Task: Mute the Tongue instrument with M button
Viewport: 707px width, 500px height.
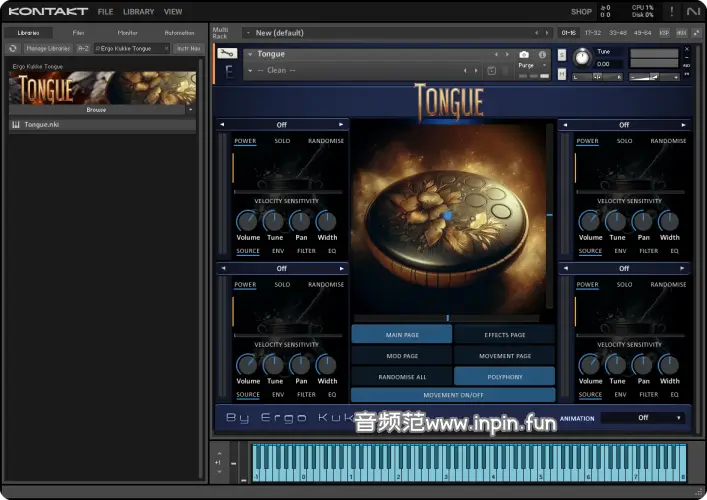Action: tap(562, 74)
